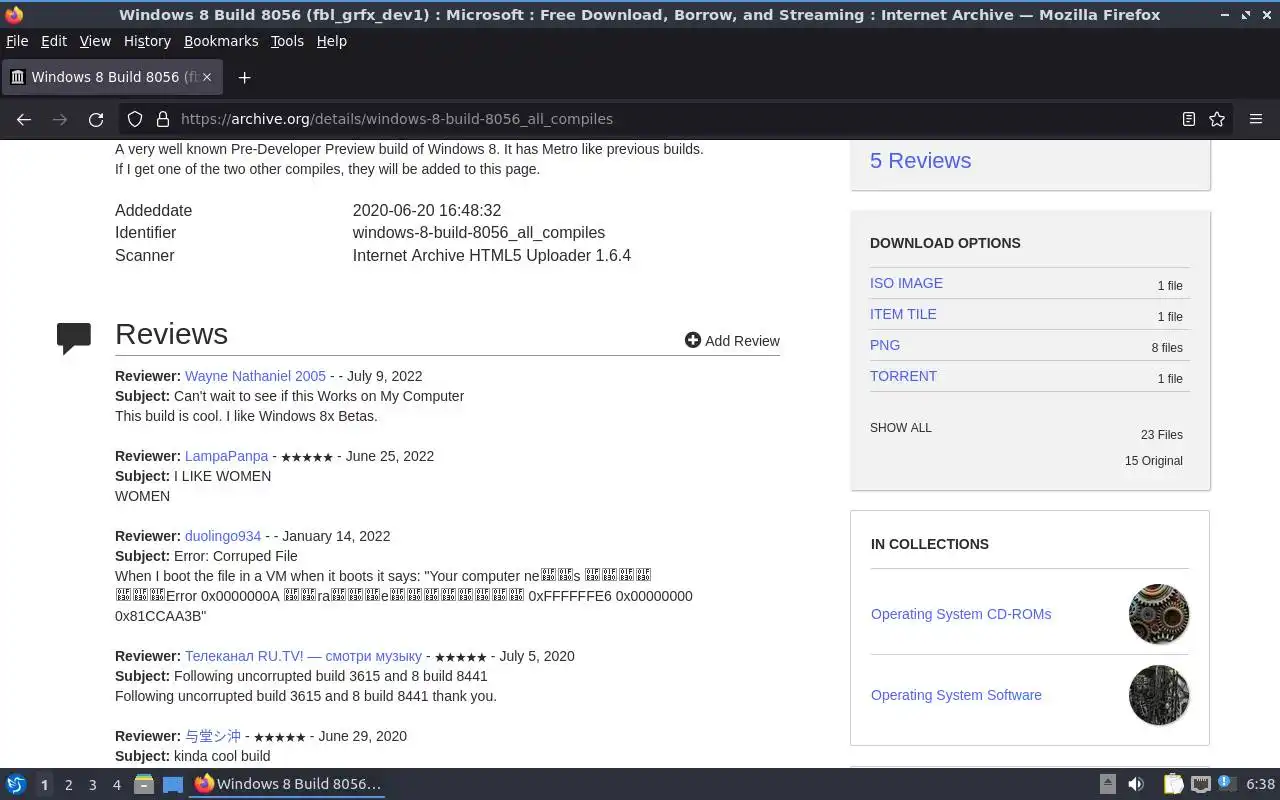Switch to workspace 3
1280x800 pixels.
[92, 785]
